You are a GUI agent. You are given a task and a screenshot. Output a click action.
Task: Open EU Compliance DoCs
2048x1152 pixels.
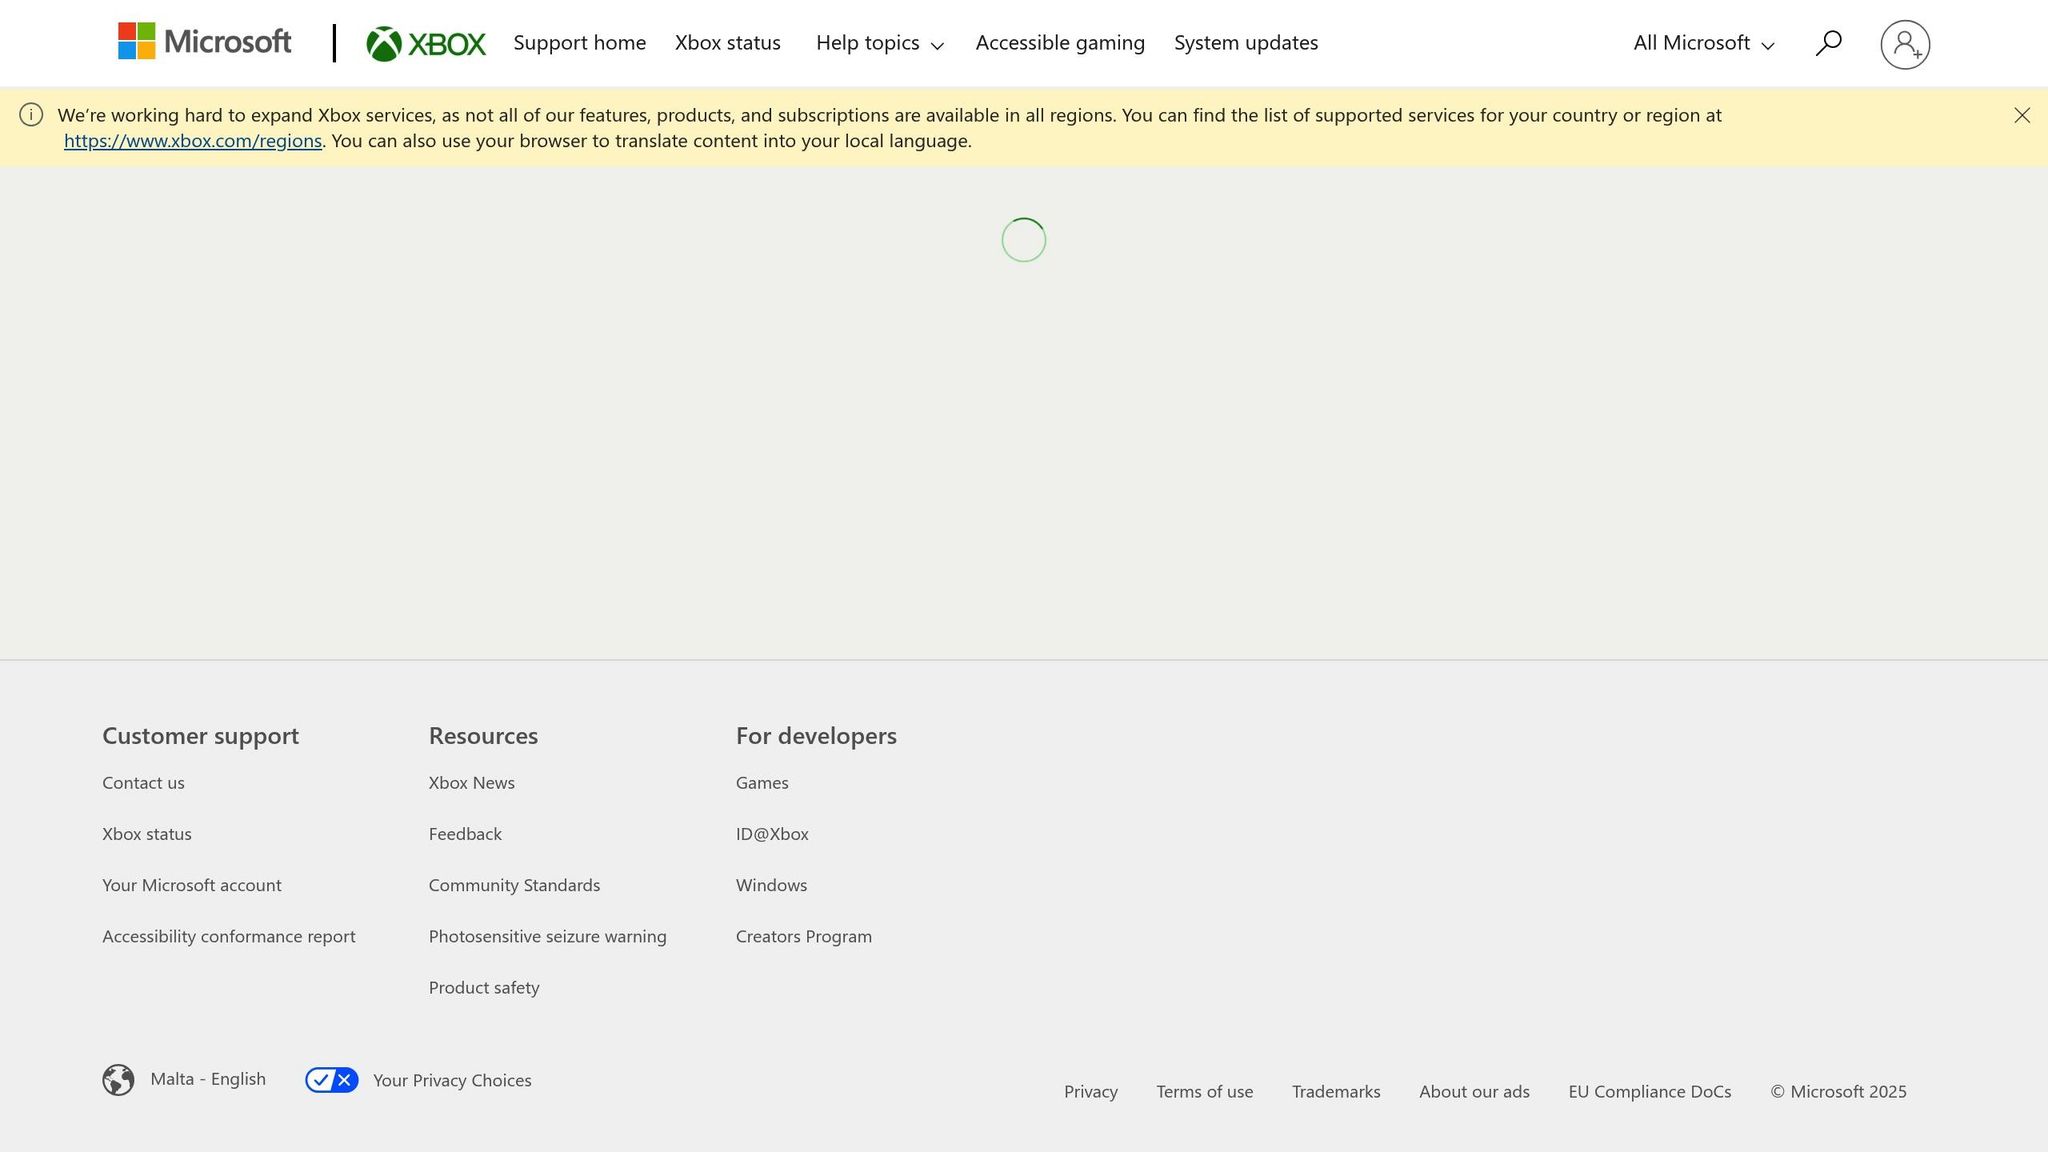click(1650, 1092)
